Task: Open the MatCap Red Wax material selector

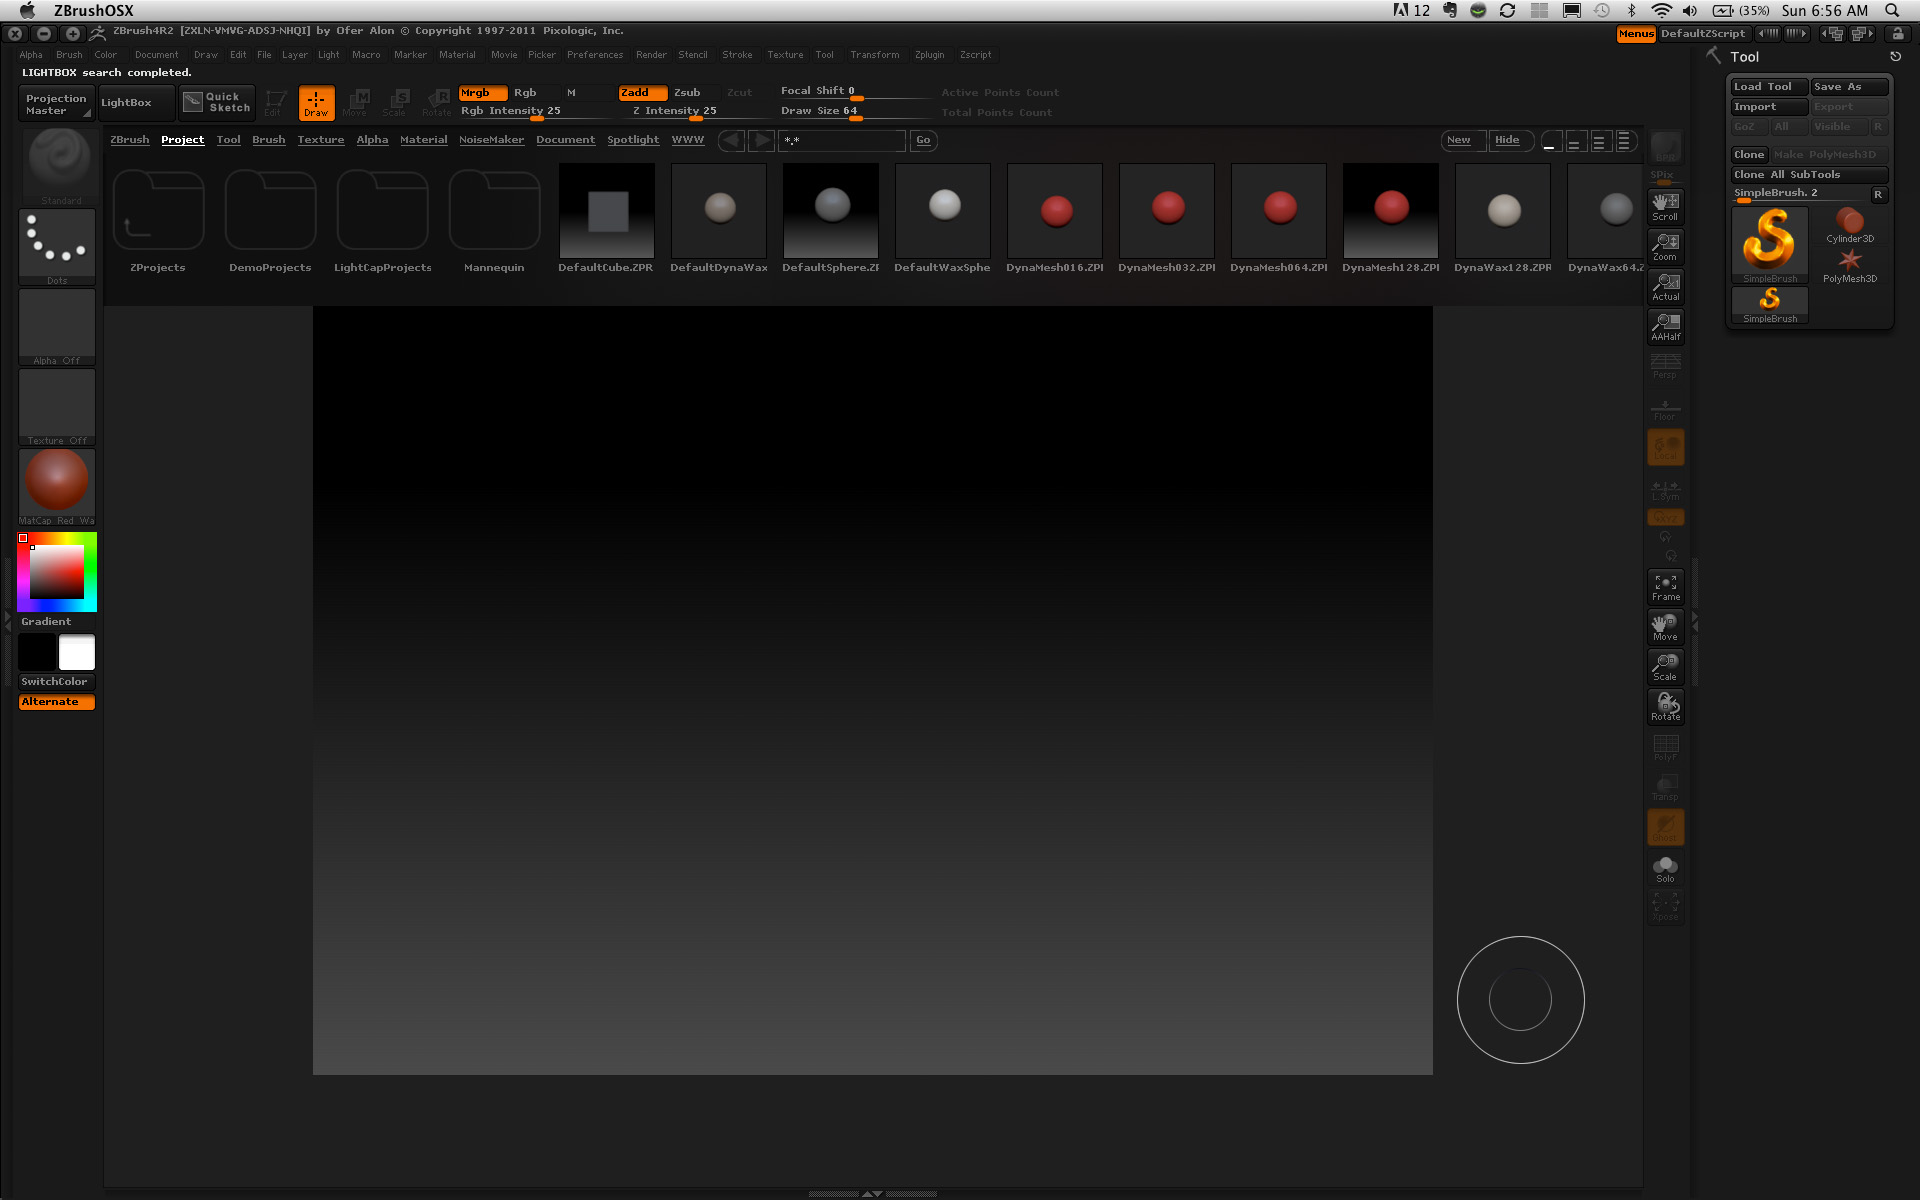Action: (x=57, y=487)
